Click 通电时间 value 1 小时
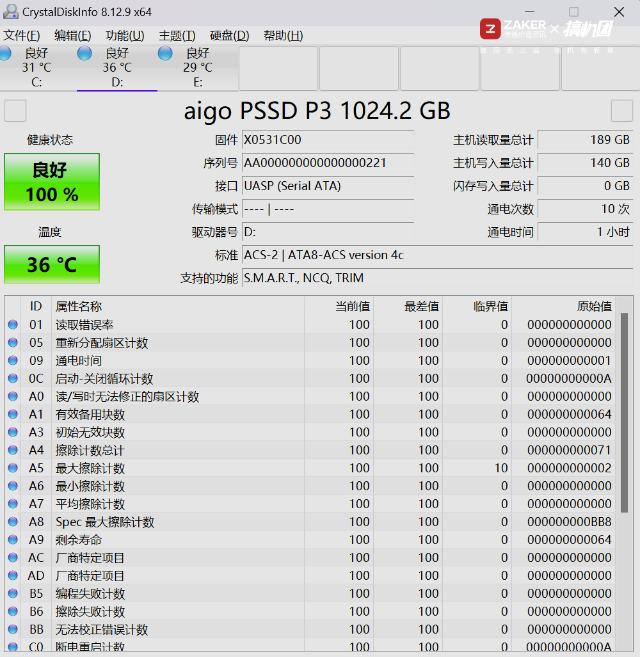Screen dimensions: 640x657 pyautogui.click(x=585, y=232)
